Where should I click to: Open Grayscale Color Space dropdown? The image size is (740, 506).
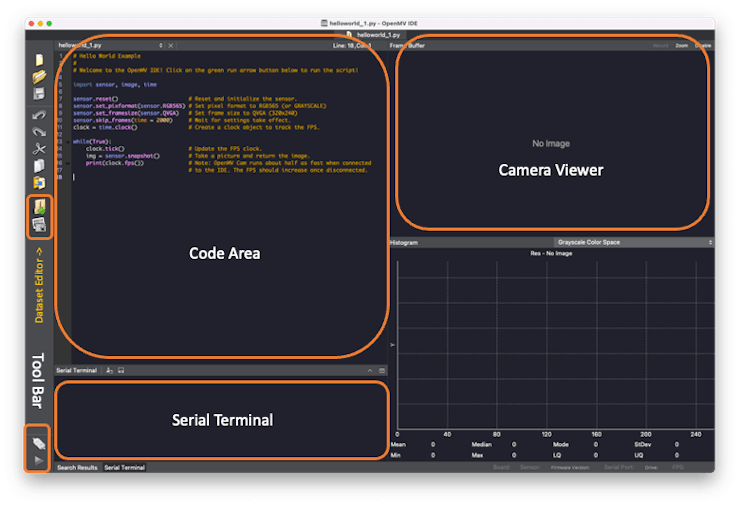[x=633, y=242]
